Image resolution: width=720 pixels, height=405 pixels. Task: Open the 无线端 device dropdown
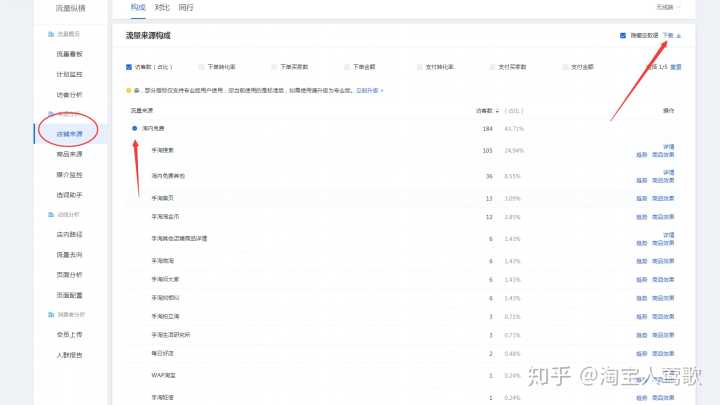pyautogui.click(x=668, y=7)
